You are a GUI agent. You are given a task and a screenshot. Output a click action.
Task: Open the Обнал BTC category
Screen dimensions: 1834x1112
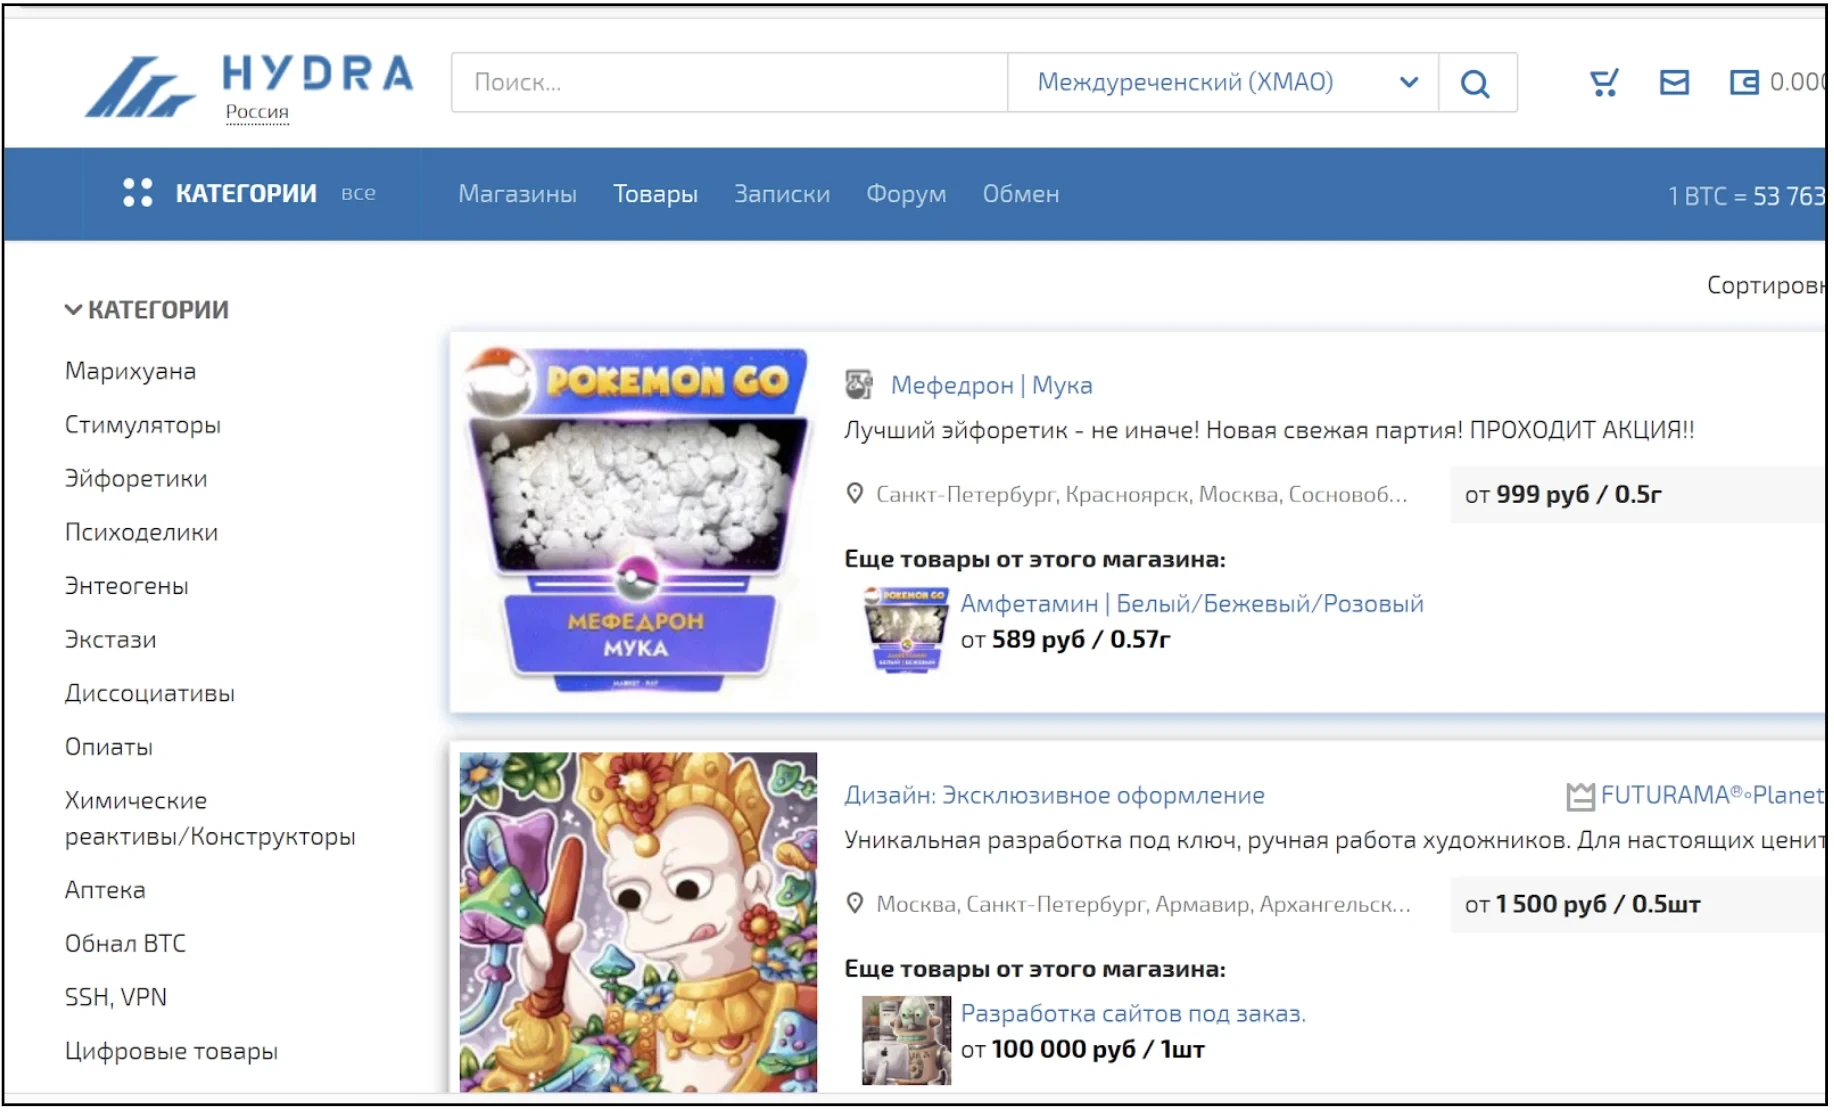[x=125, y=943]
